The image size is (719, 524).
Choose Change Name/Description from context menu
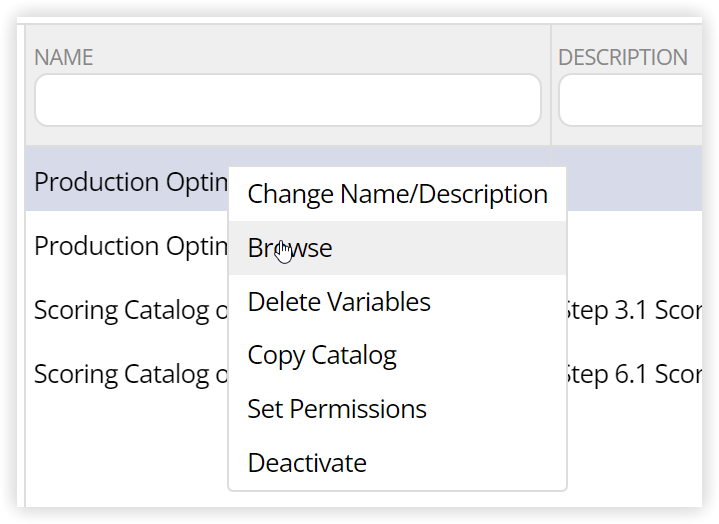397,194
